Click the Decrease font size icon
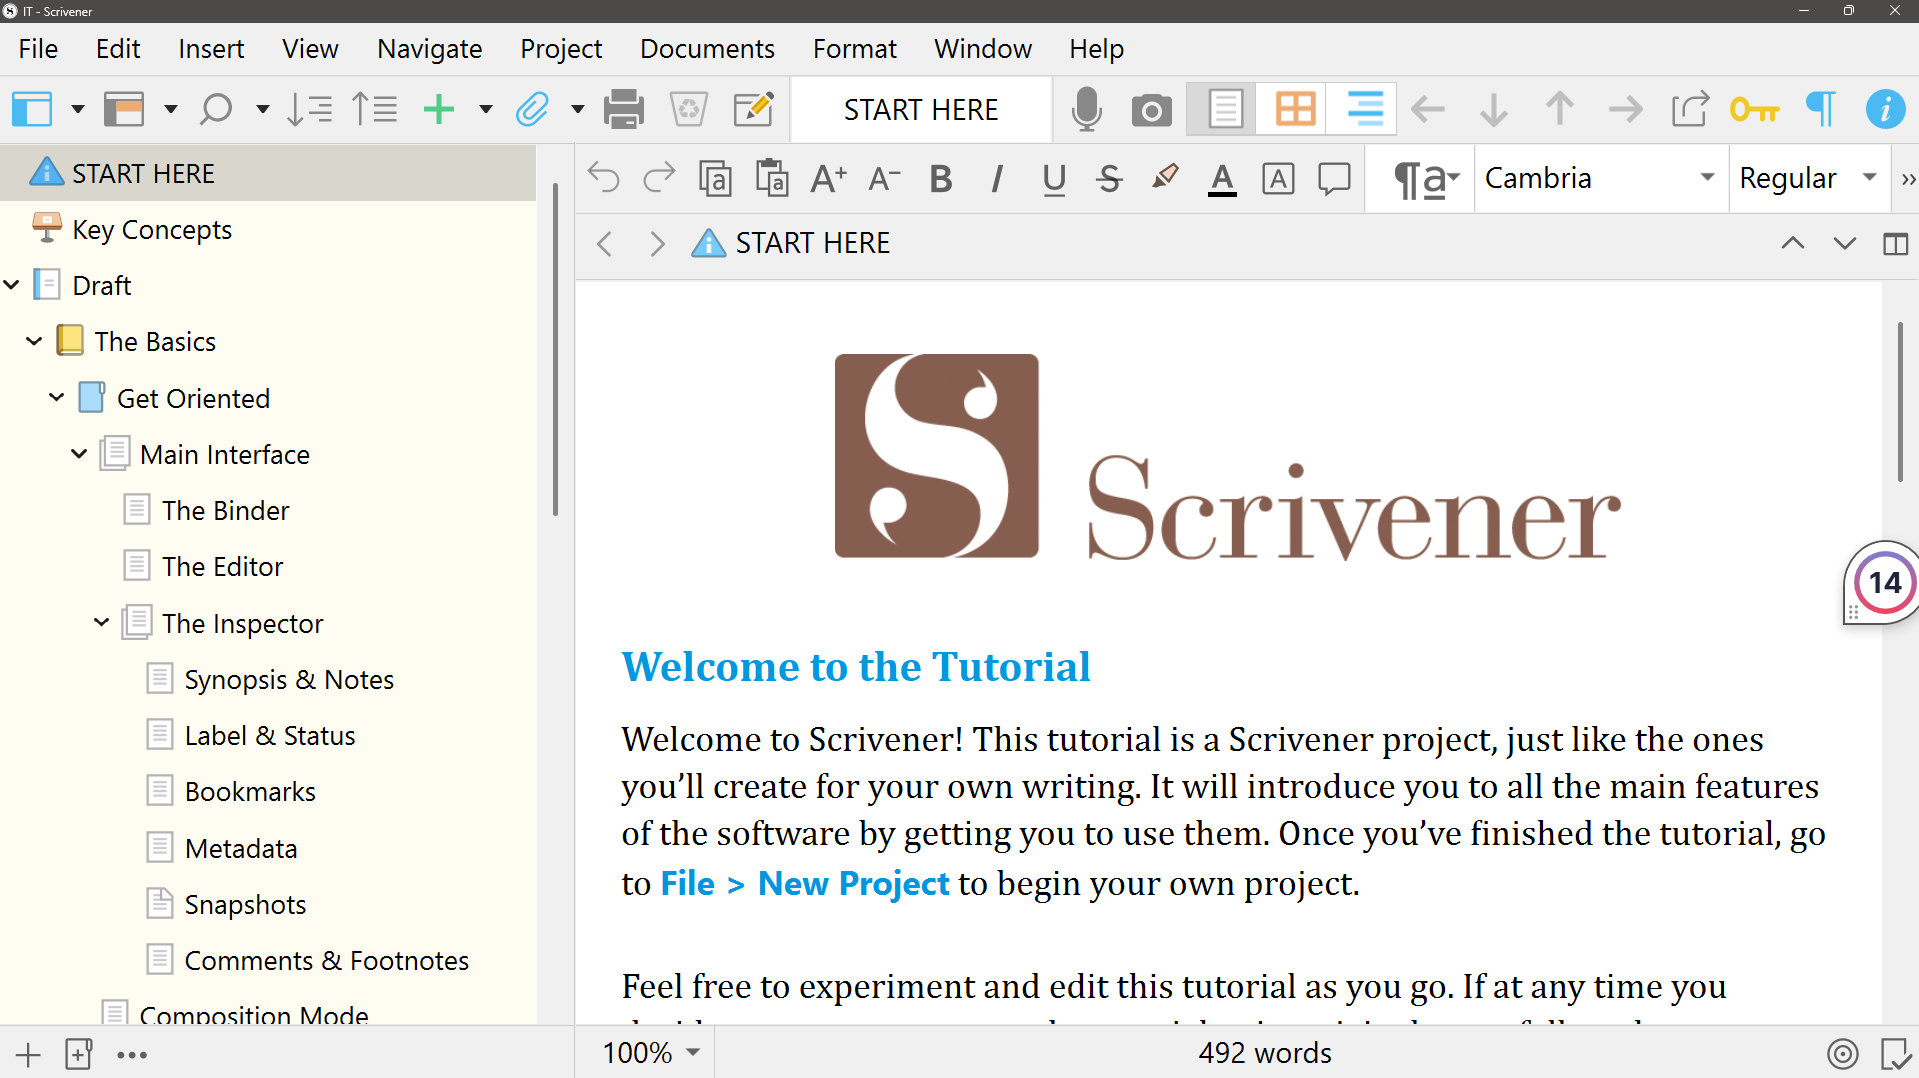 coord(884,178)
